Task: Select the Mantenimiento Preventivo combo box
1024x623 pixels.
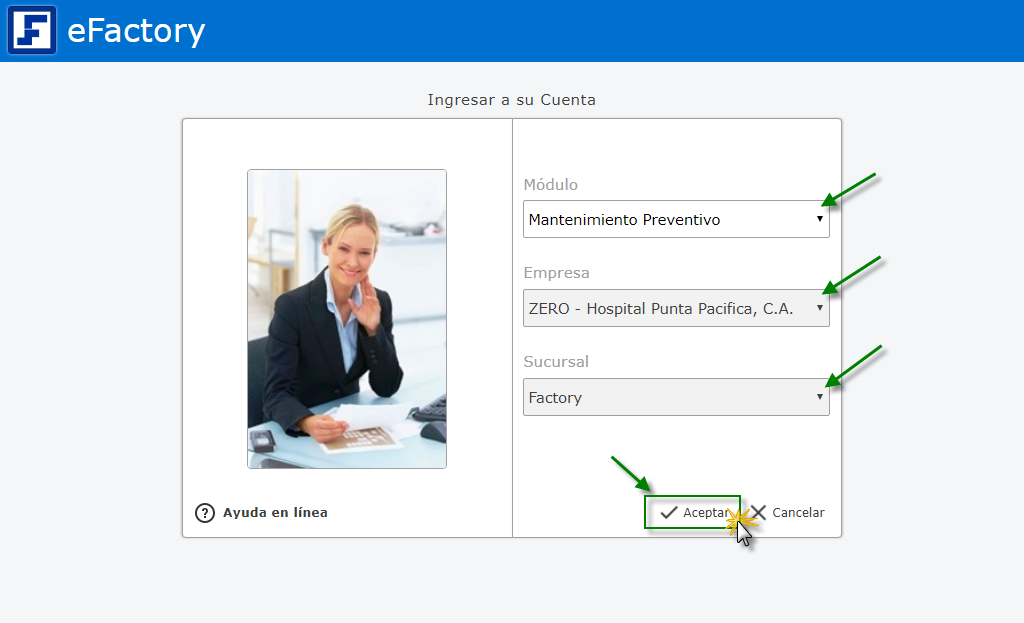Action: tap(665, 220)
